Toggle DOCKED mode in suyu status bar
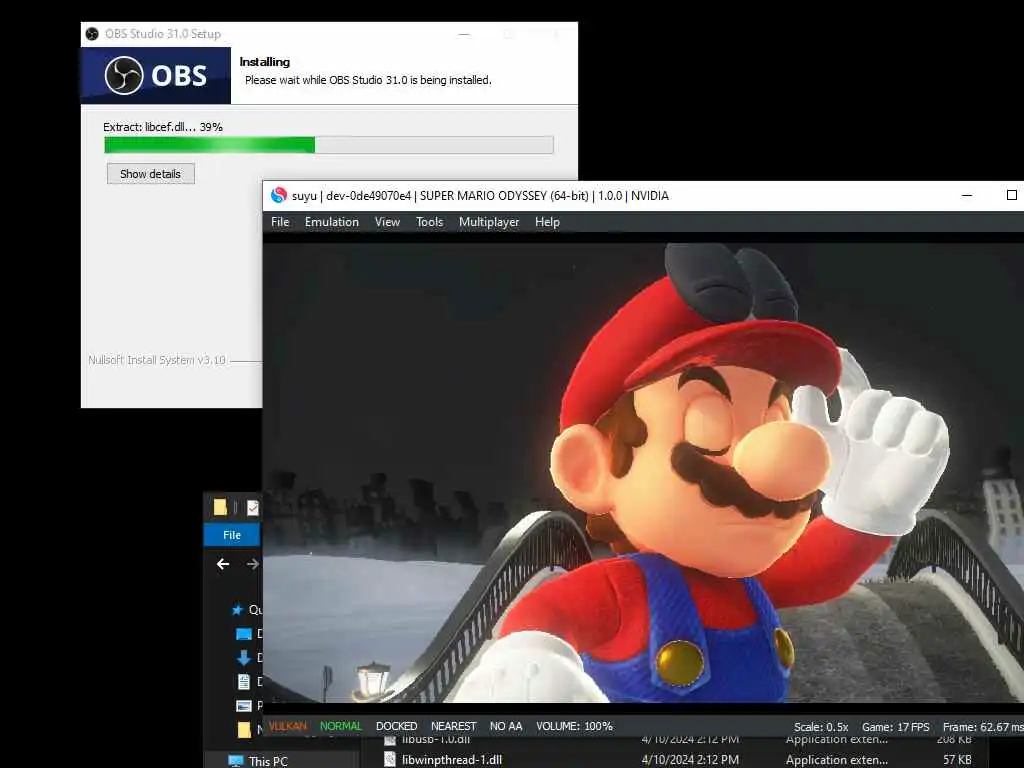Image resolution: width=1024 pixels, height=768 pixels. point(396,726)
